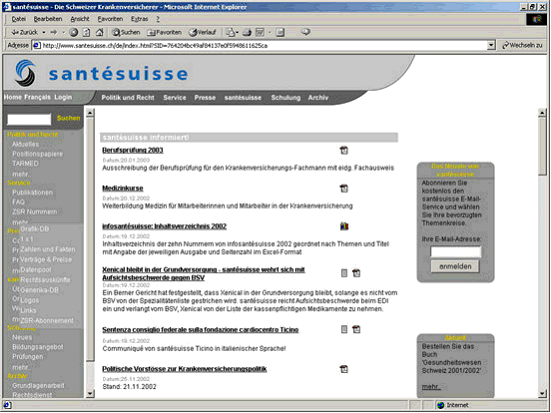Open infosantésuisse: Inhaltsverzeichnis 2002 link
The width and height of the screenshot is (551, 413).
click(164, 226)
